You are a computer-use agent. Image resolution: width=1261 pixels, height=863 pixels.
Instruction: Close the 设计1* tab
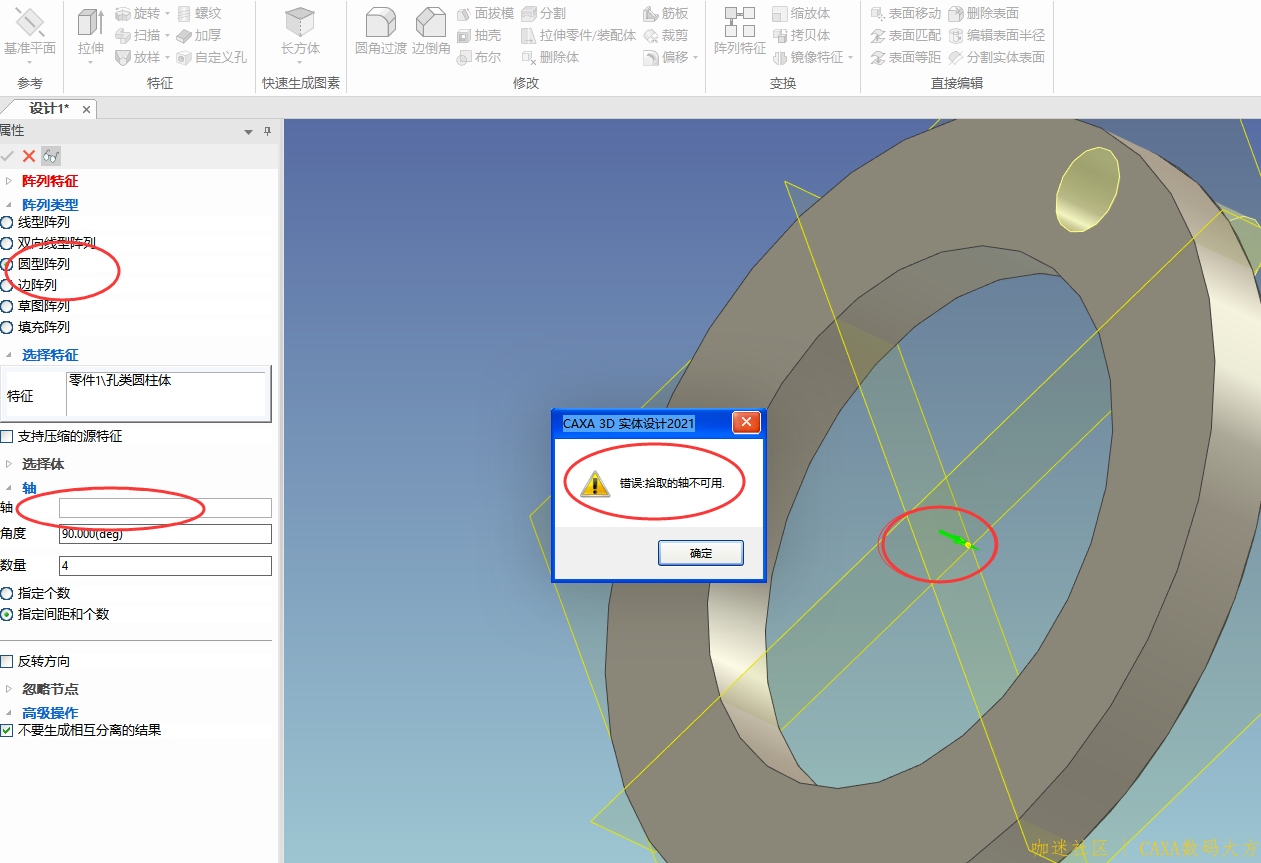point(87,109)
